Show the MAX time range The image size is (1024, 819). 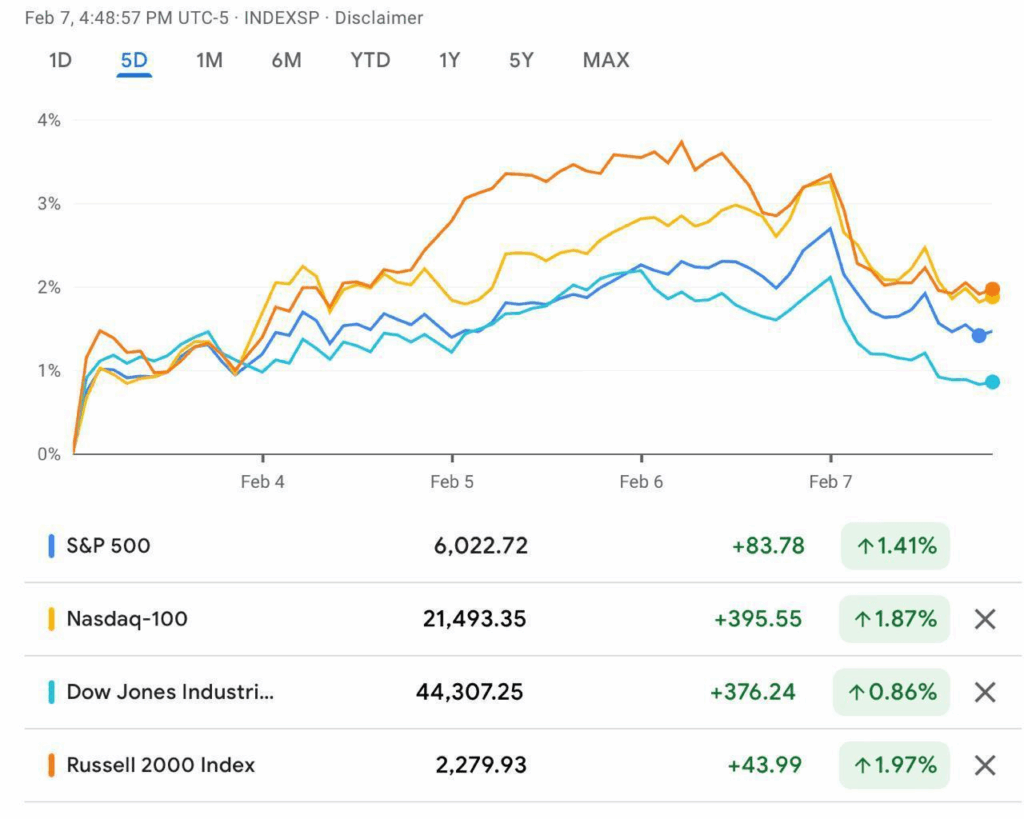pos(606,60)
